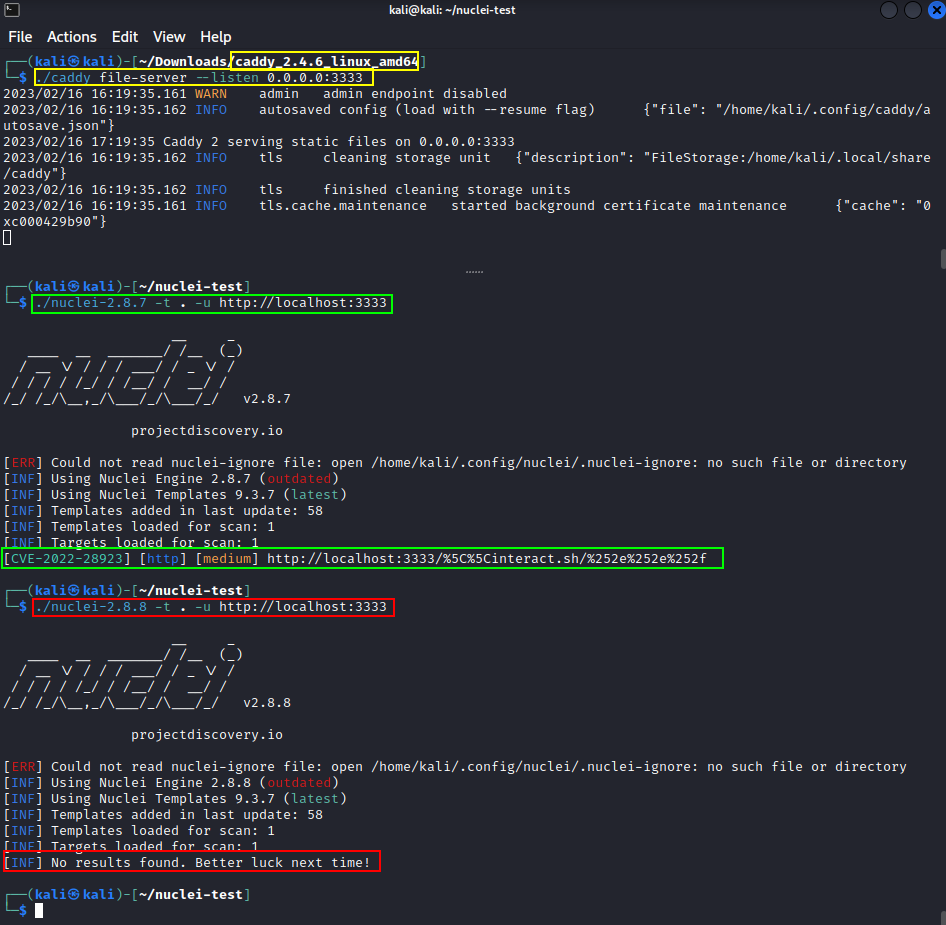Click the second ERR nuclei-ignore message

point(455,767)
